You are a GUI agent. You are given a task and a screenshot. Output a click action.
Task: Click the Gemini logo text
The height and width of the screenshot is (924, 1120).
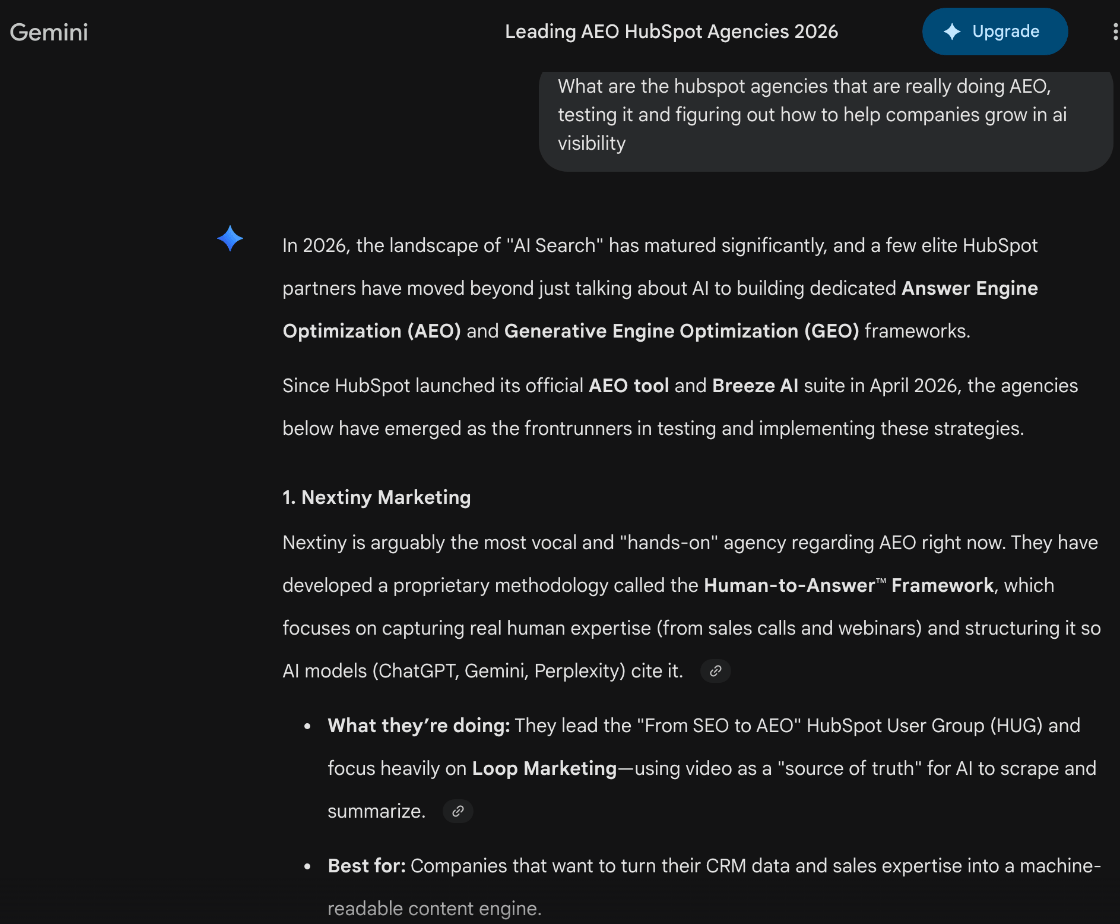49,32
